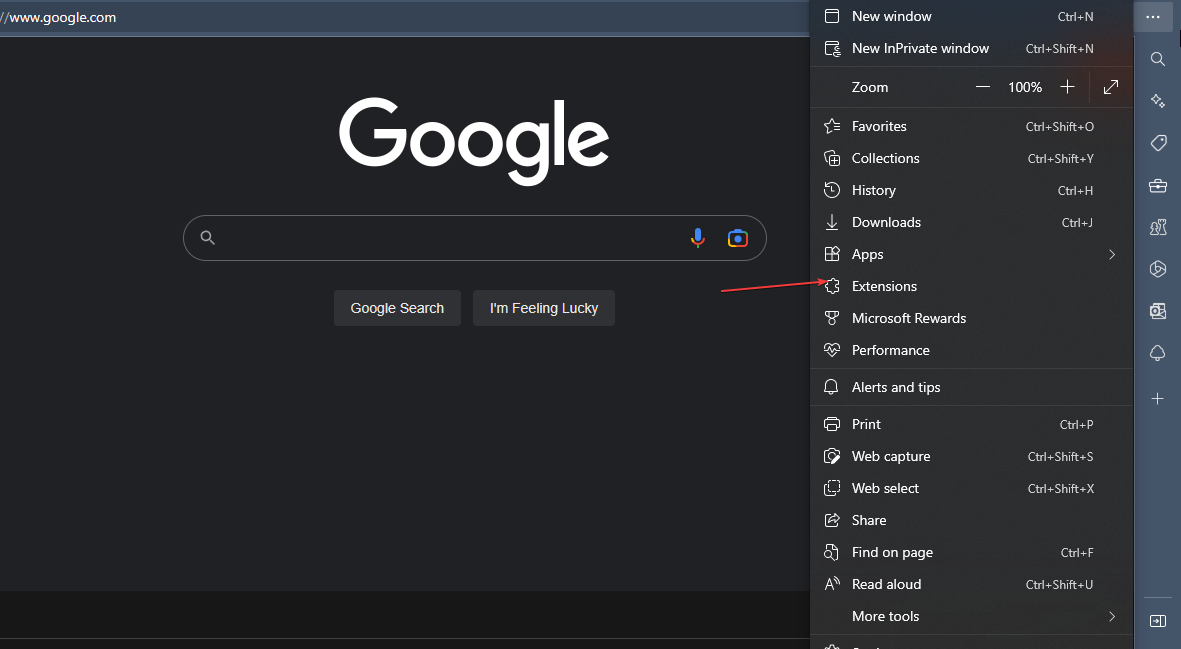Image resolution: width=1181 pixels, height=649 pixels.
Task: Choose Share from the menu
Action: (972, 520)
